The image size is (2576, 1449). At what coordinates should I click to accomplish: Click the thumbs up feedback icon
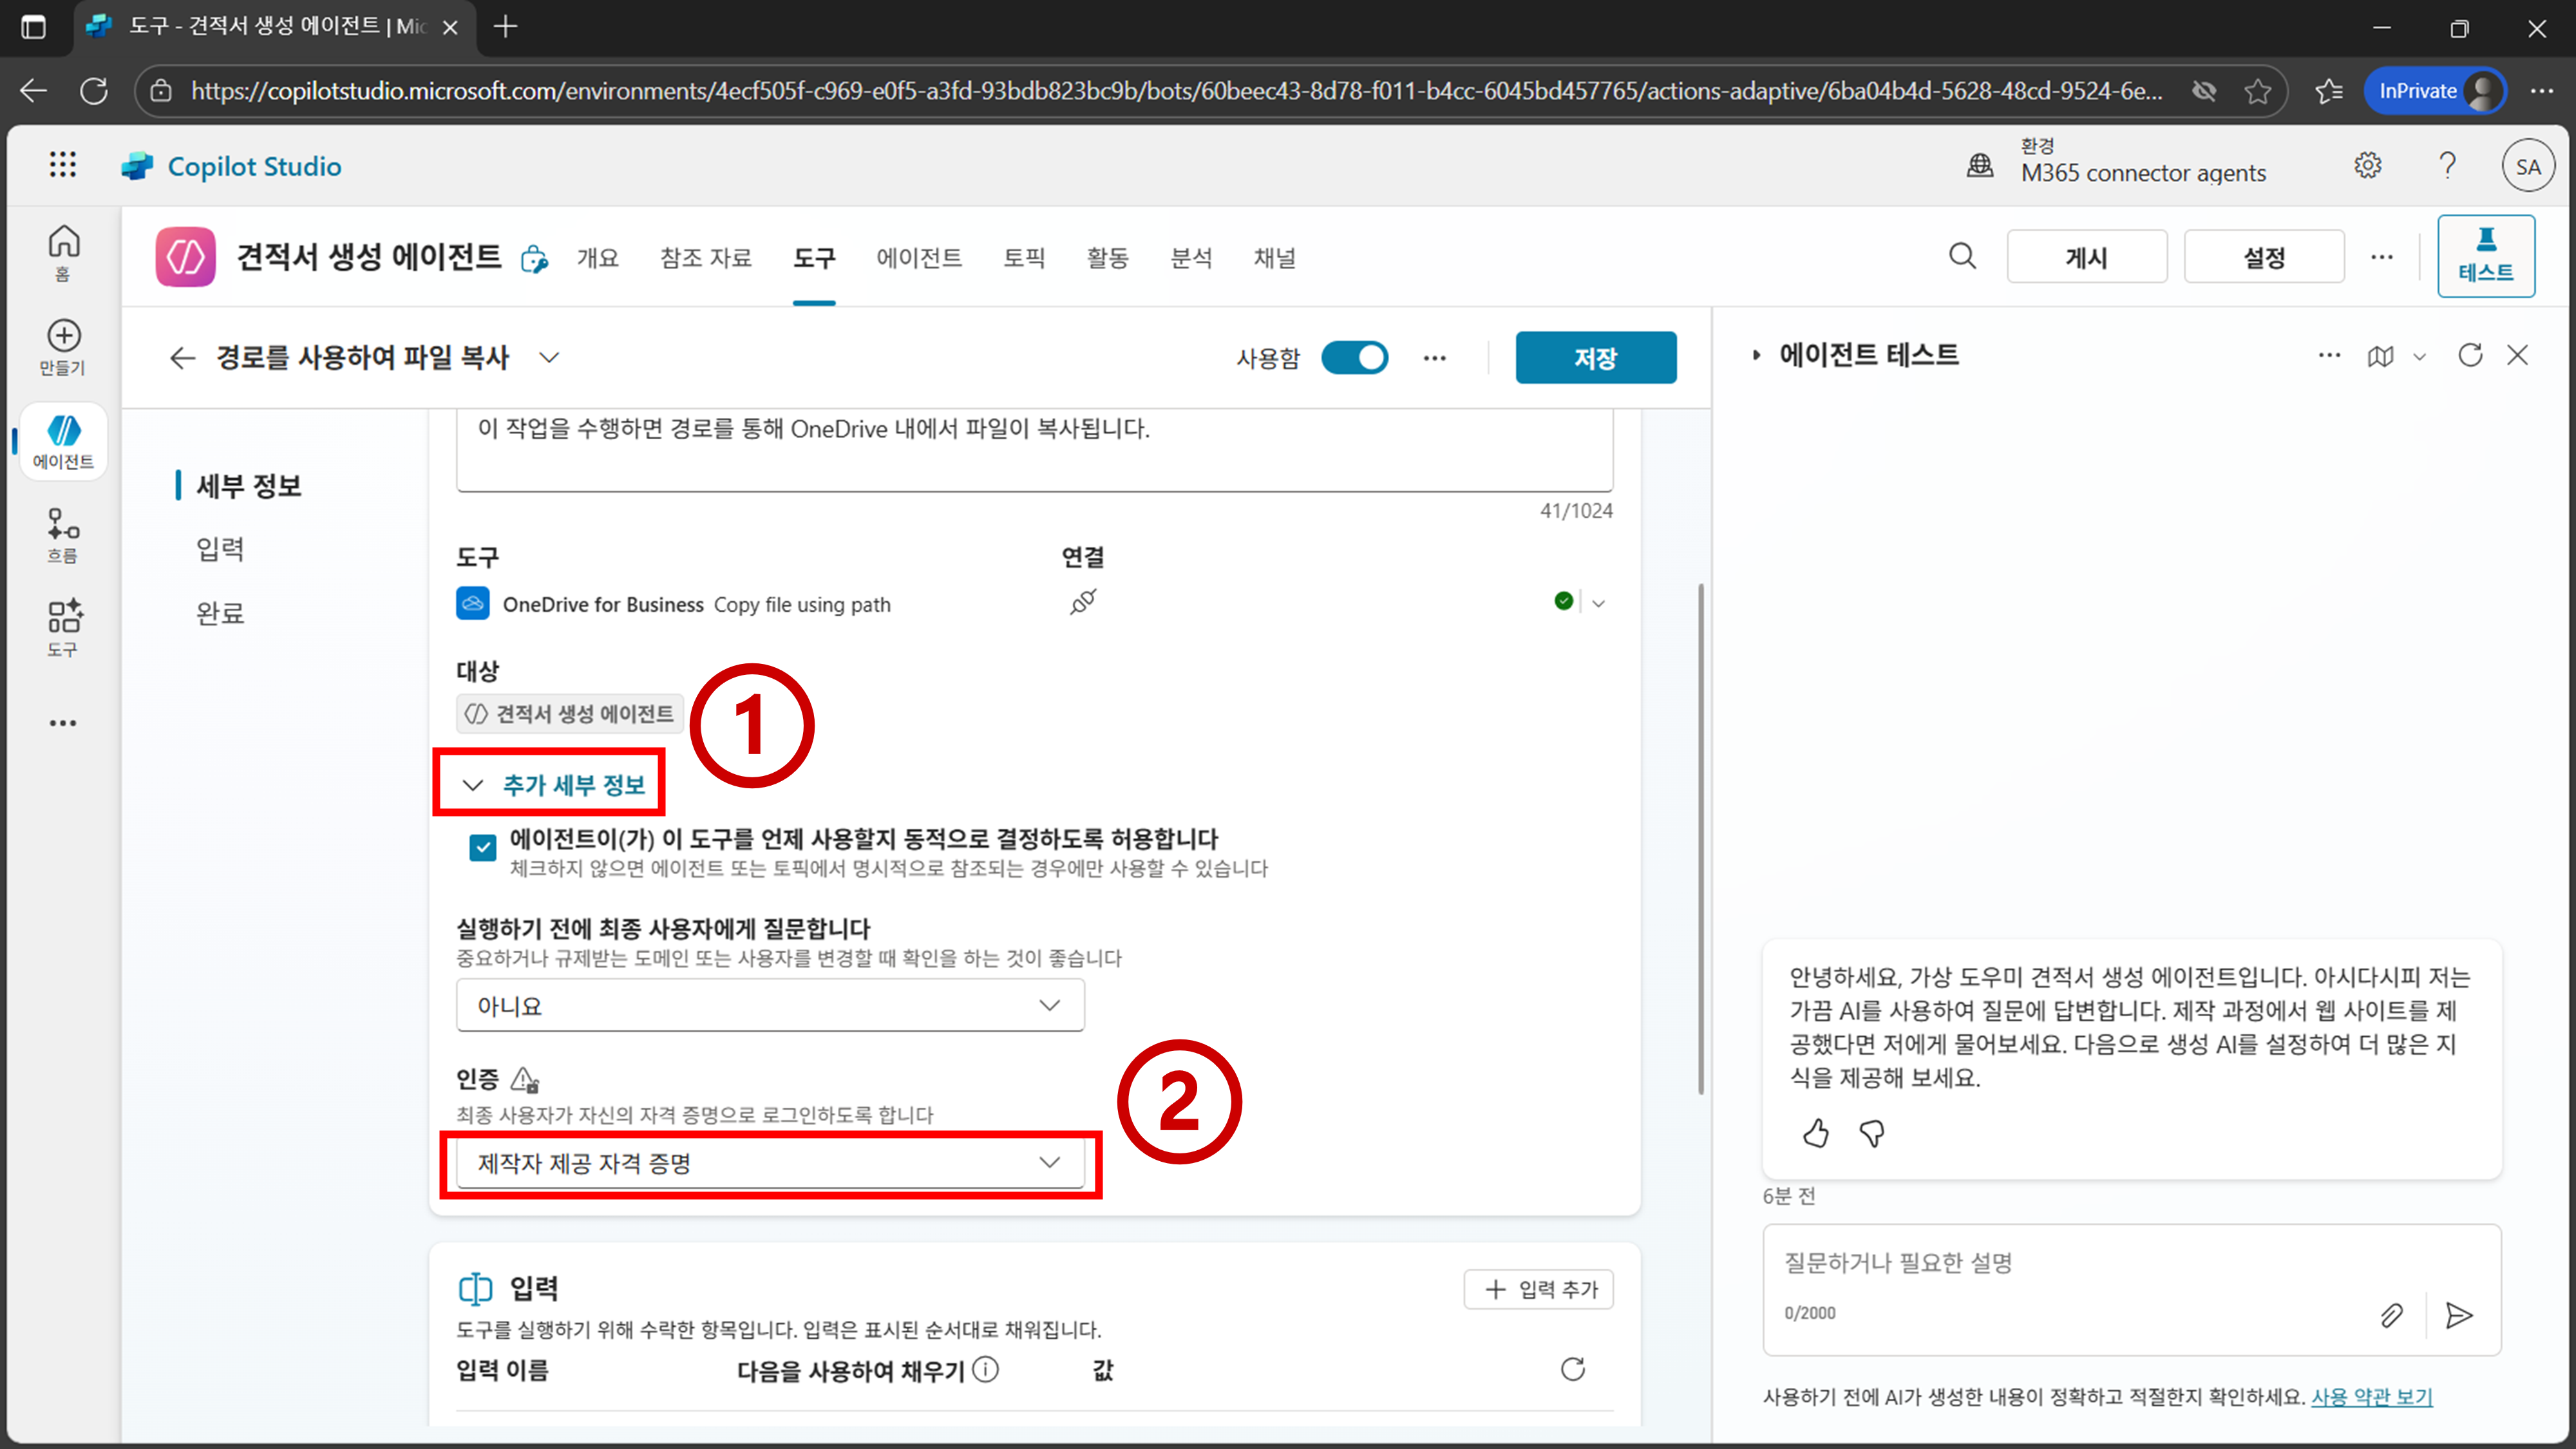1815,1133
